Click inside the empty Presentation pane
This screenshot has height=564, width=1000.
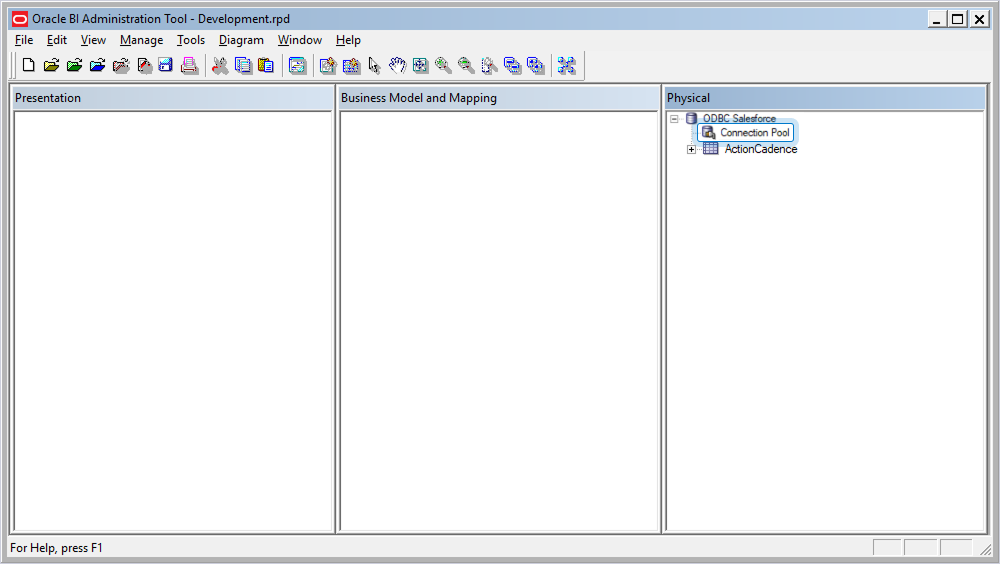[x=172, y=320]
